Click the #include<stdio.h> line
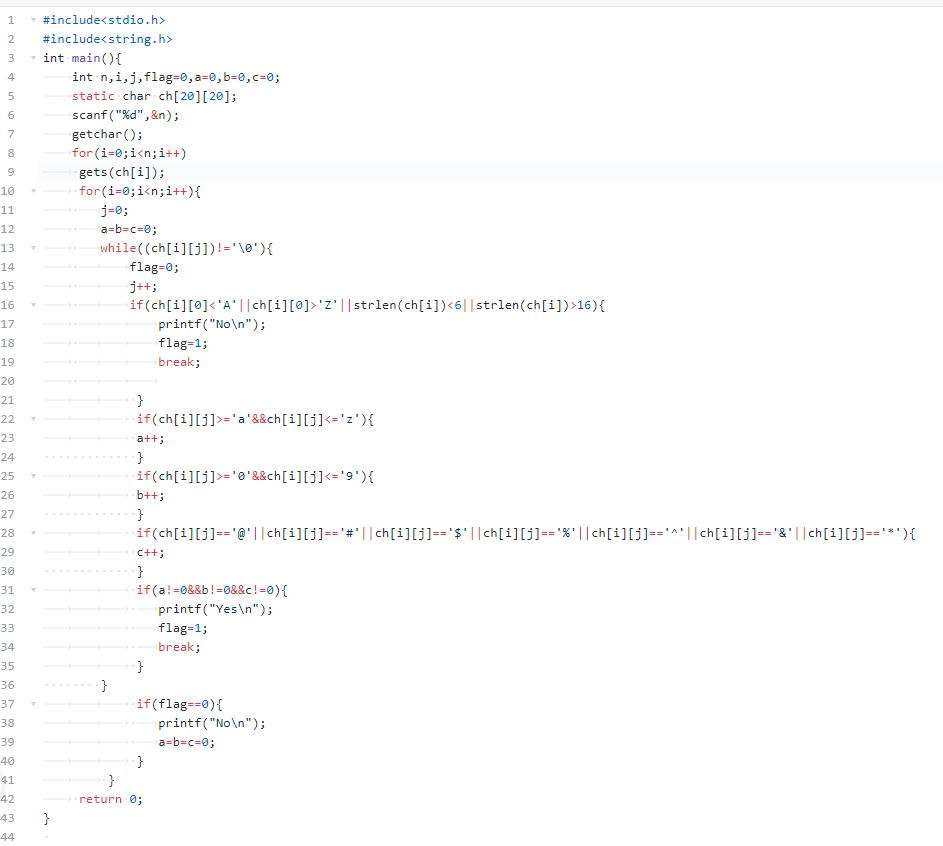This screenshot has width=943, height=846. (x=104, y=20)
